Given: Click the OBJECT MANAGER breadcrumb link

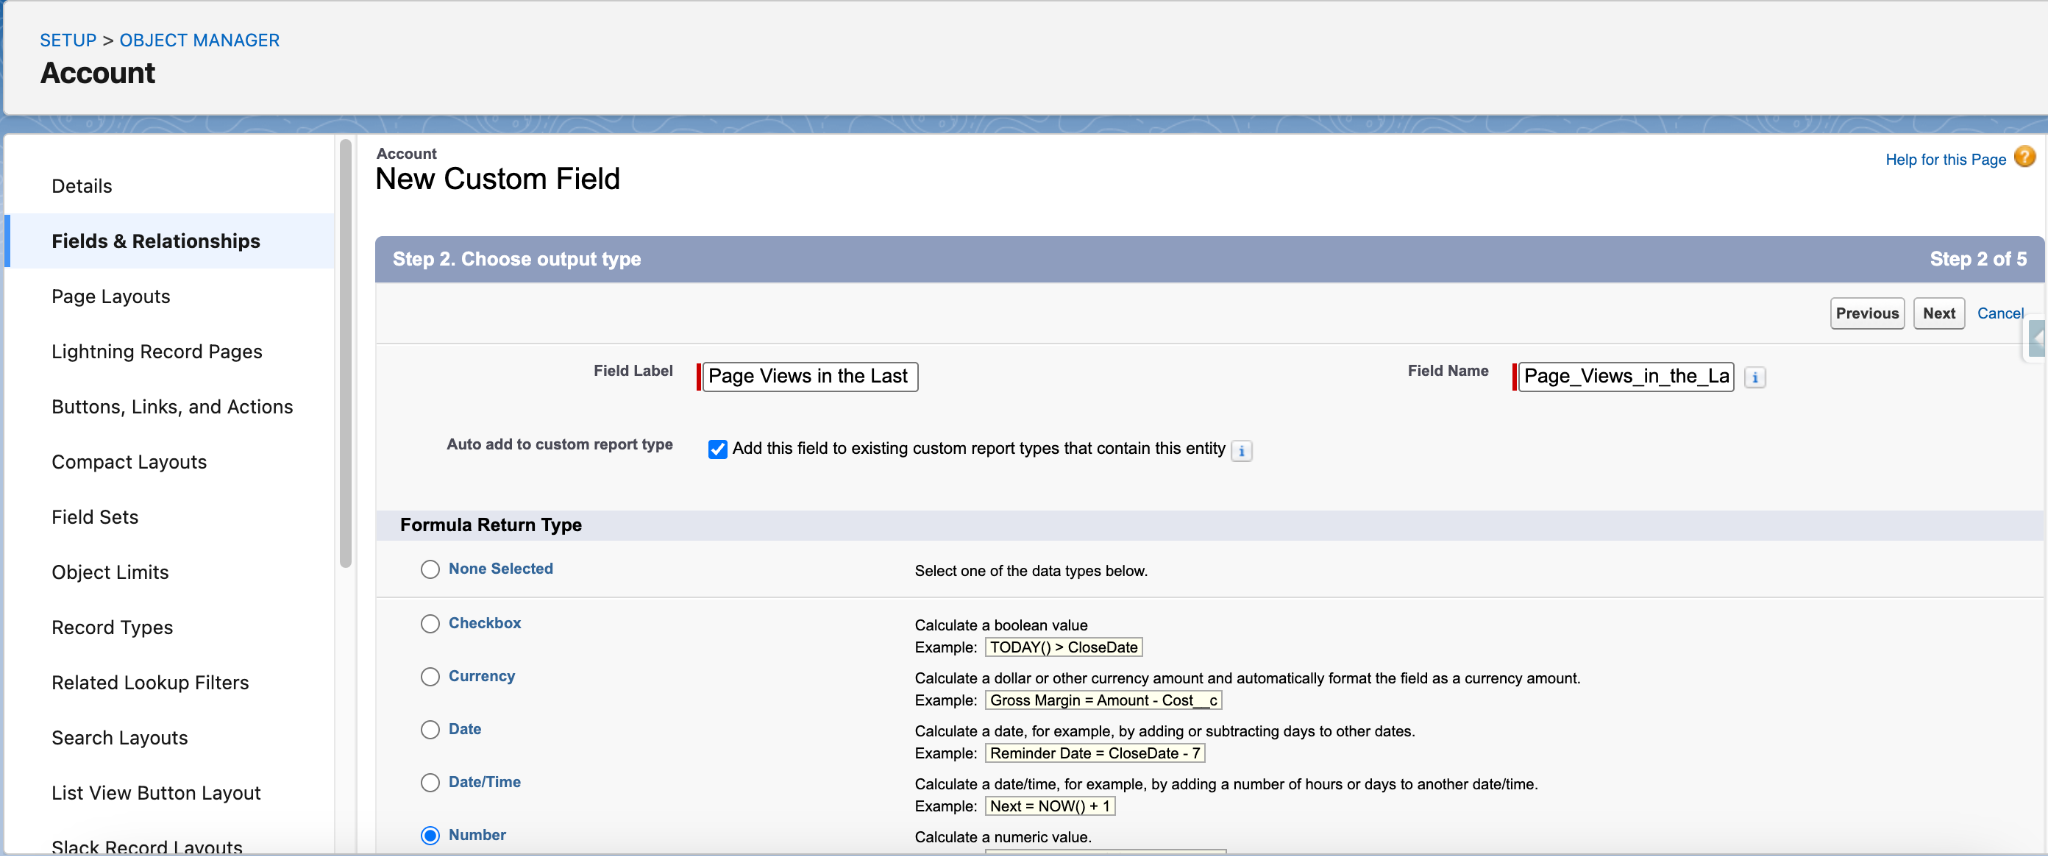Looking at the screenshot, I should pos(200,40).
